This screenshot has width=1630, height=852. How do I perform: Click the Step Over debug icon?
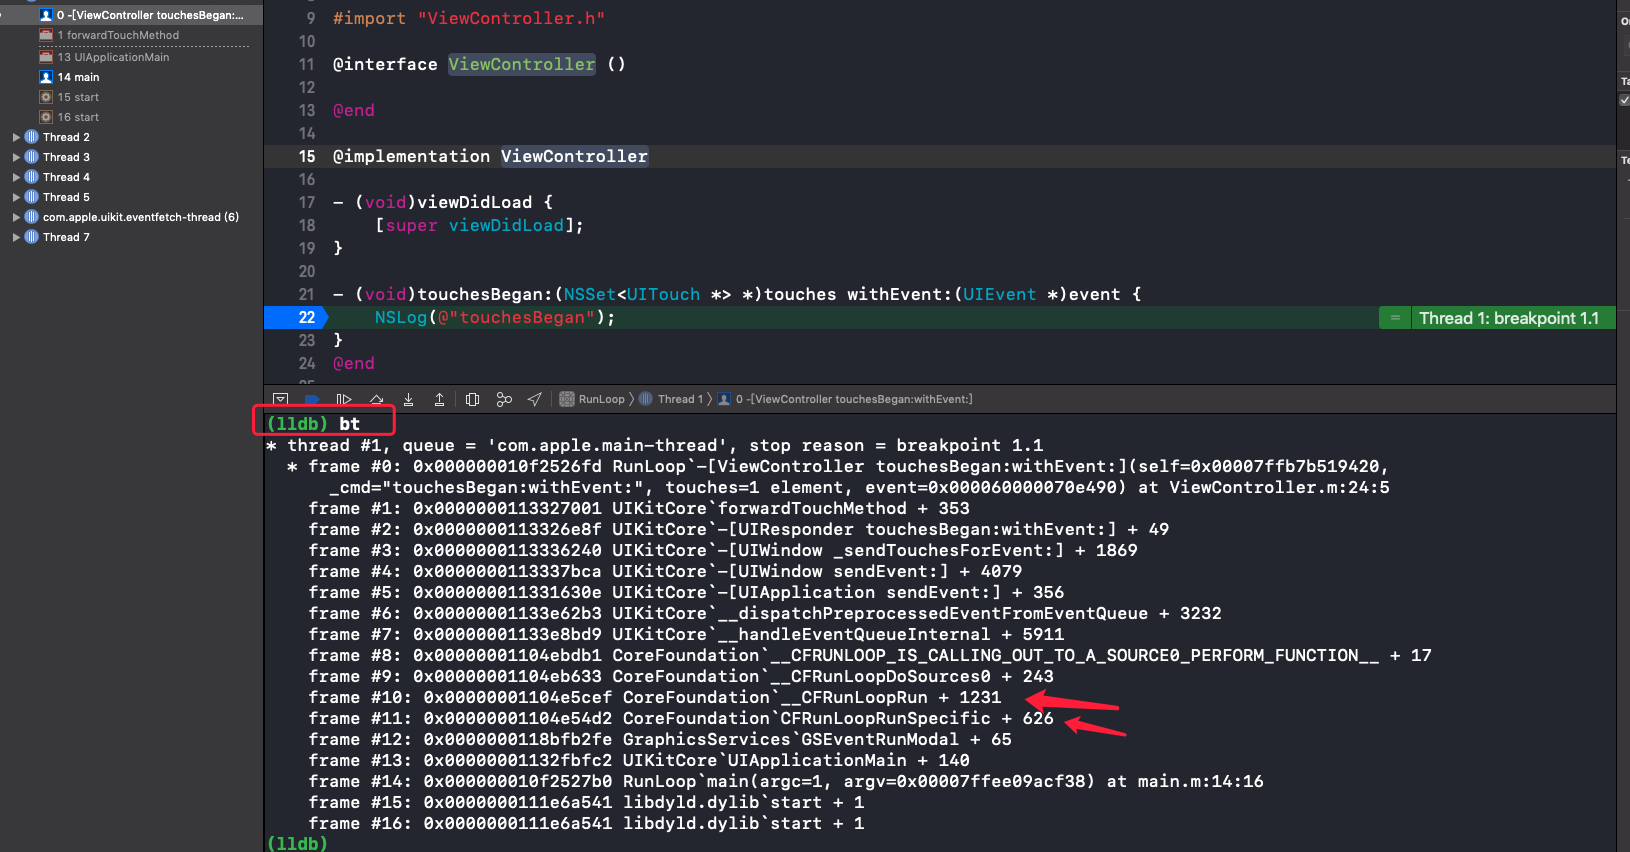(376, 399)
